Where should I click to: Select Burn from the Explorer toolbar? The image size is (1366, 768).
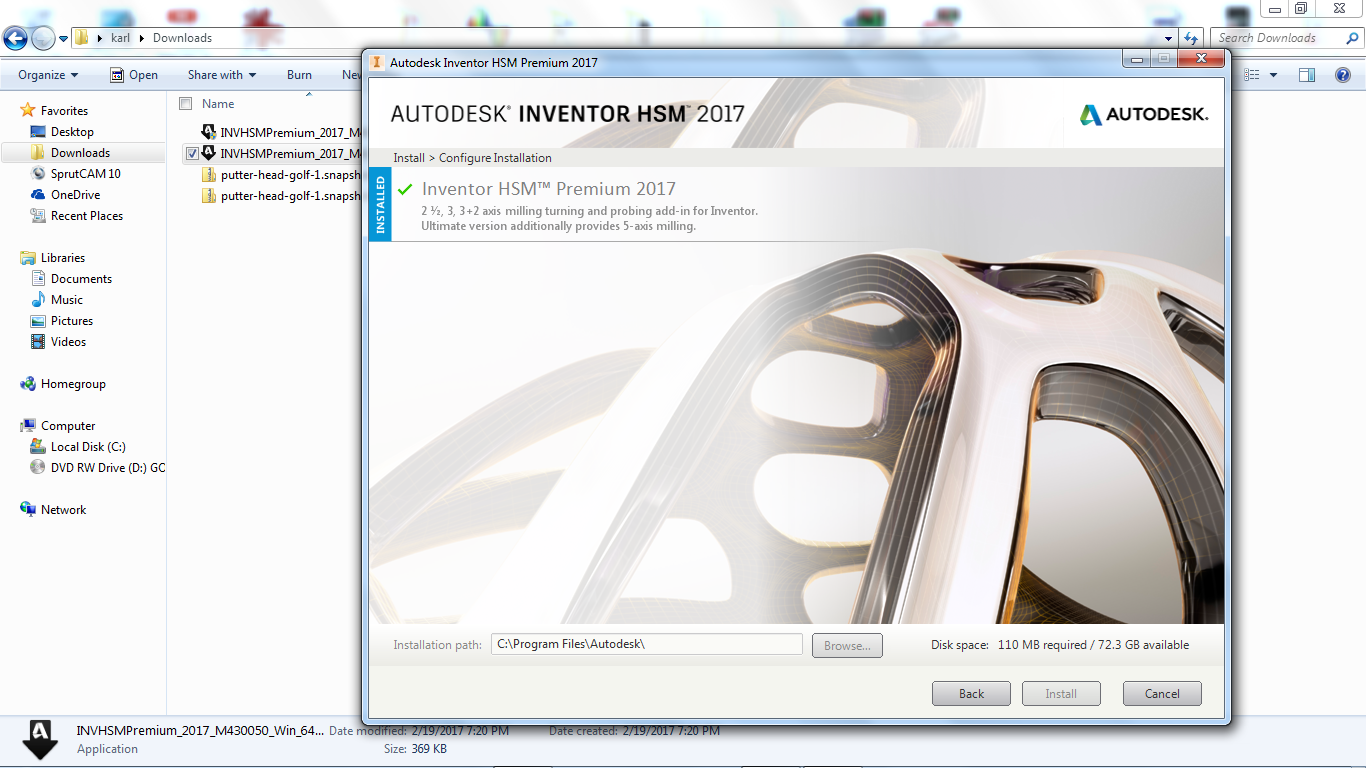click(x=298, y=74)
